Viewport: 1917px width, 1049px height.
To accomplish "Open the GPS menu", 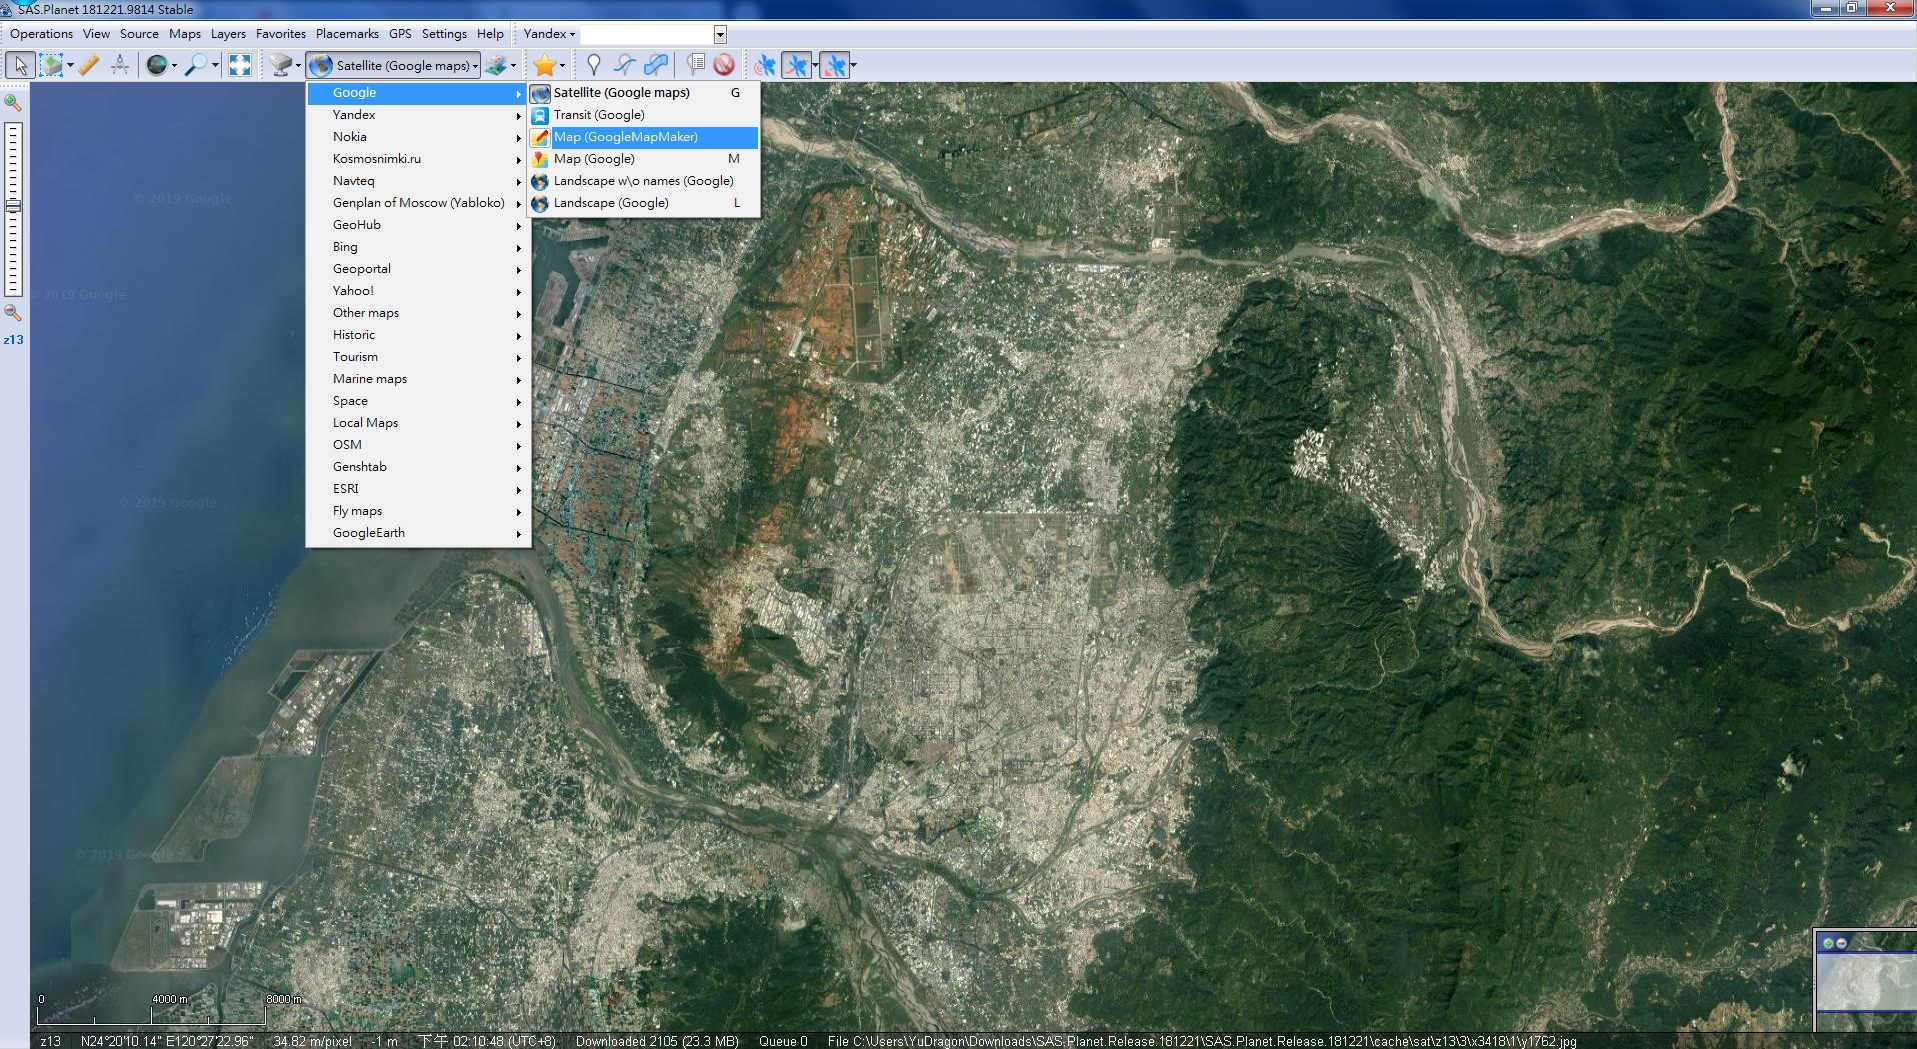I will (x=400, y=34).
